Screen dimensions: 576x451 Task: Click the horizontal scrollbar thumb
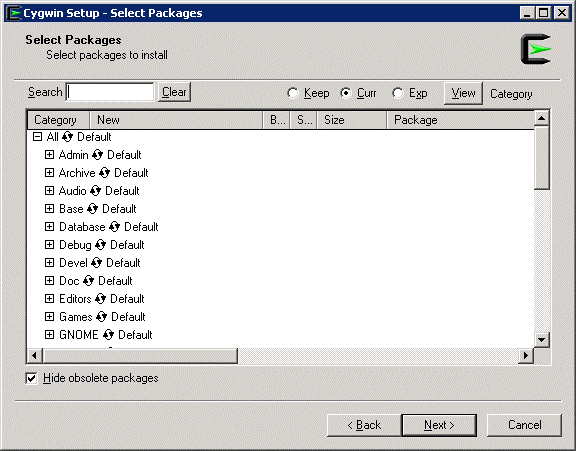tap(140, 356)
